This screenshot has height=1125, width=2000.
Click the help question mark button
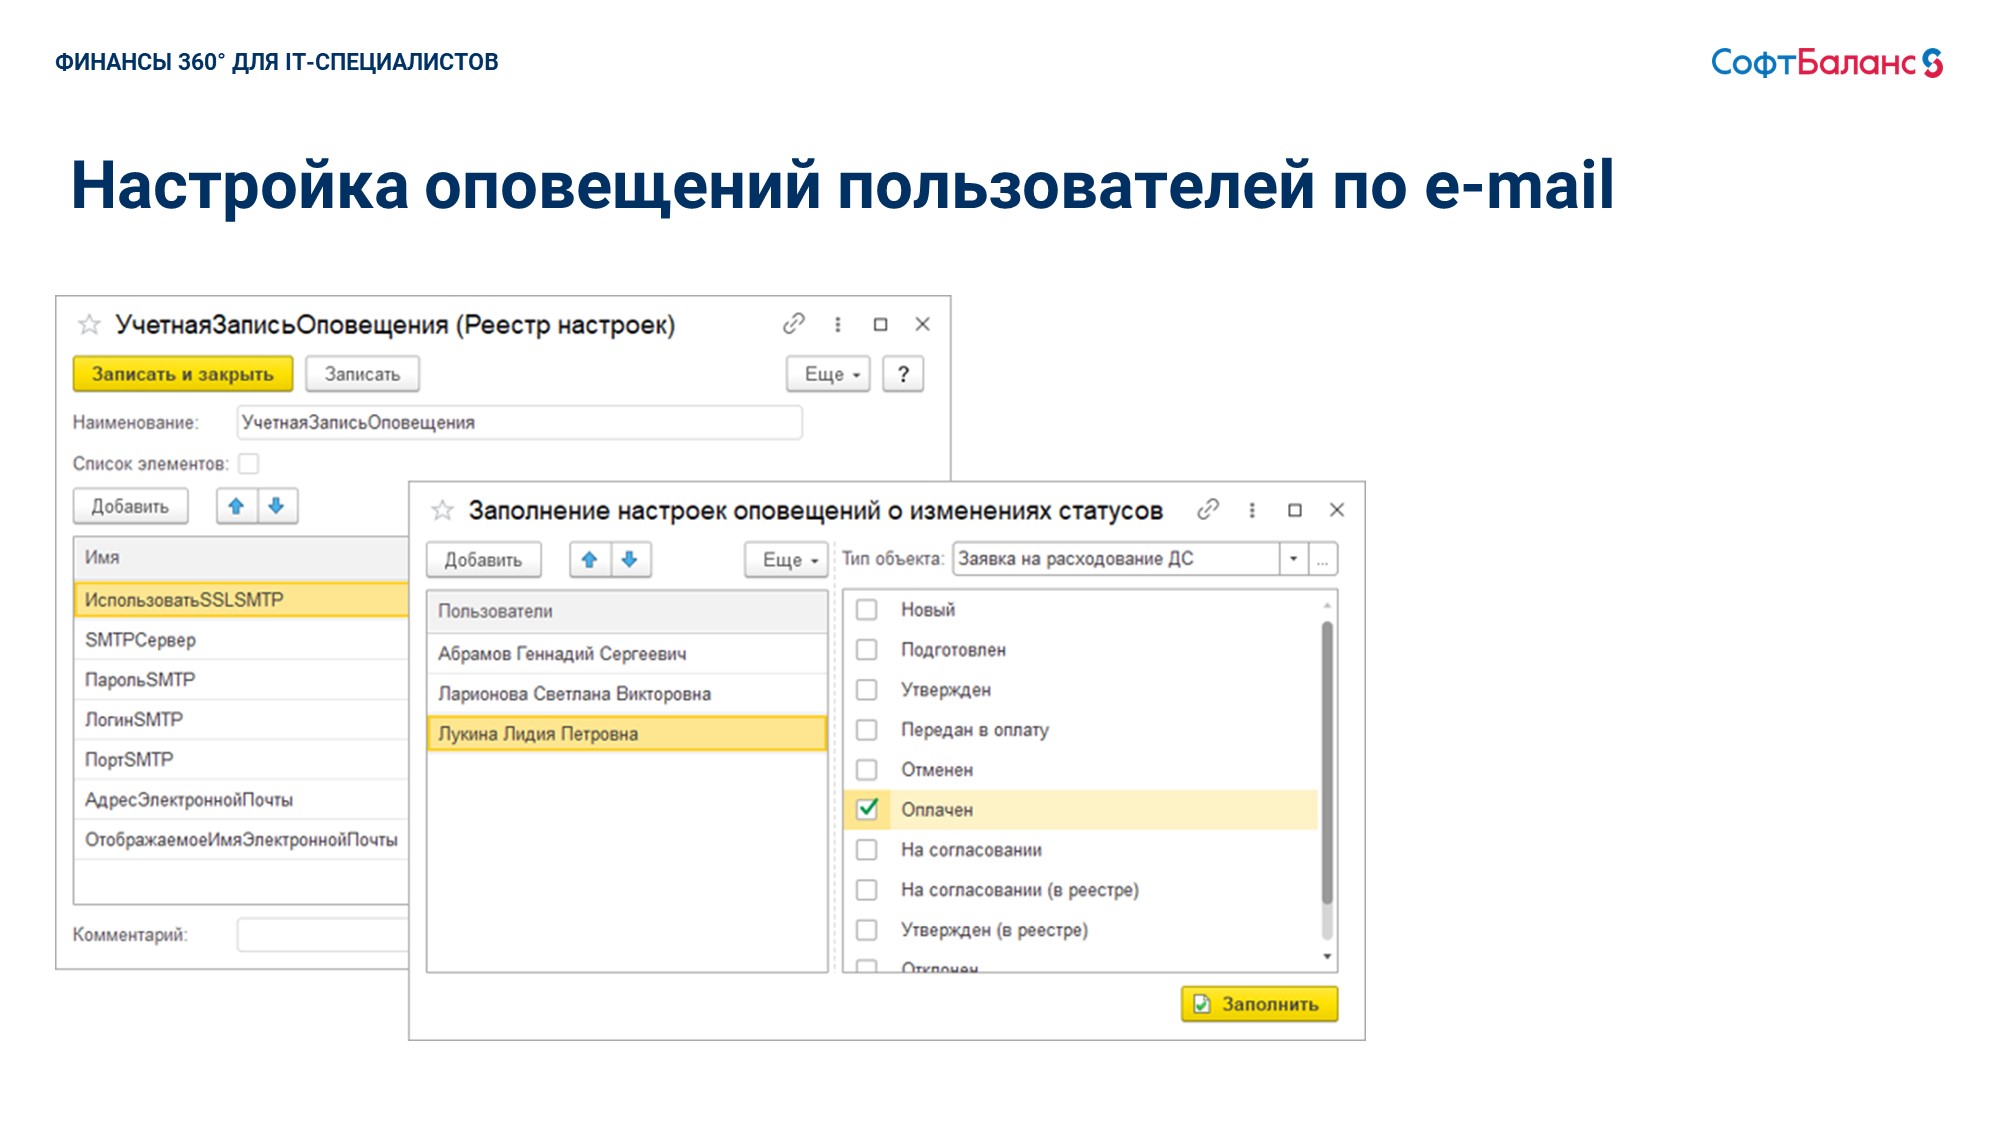tap(903, 374)
